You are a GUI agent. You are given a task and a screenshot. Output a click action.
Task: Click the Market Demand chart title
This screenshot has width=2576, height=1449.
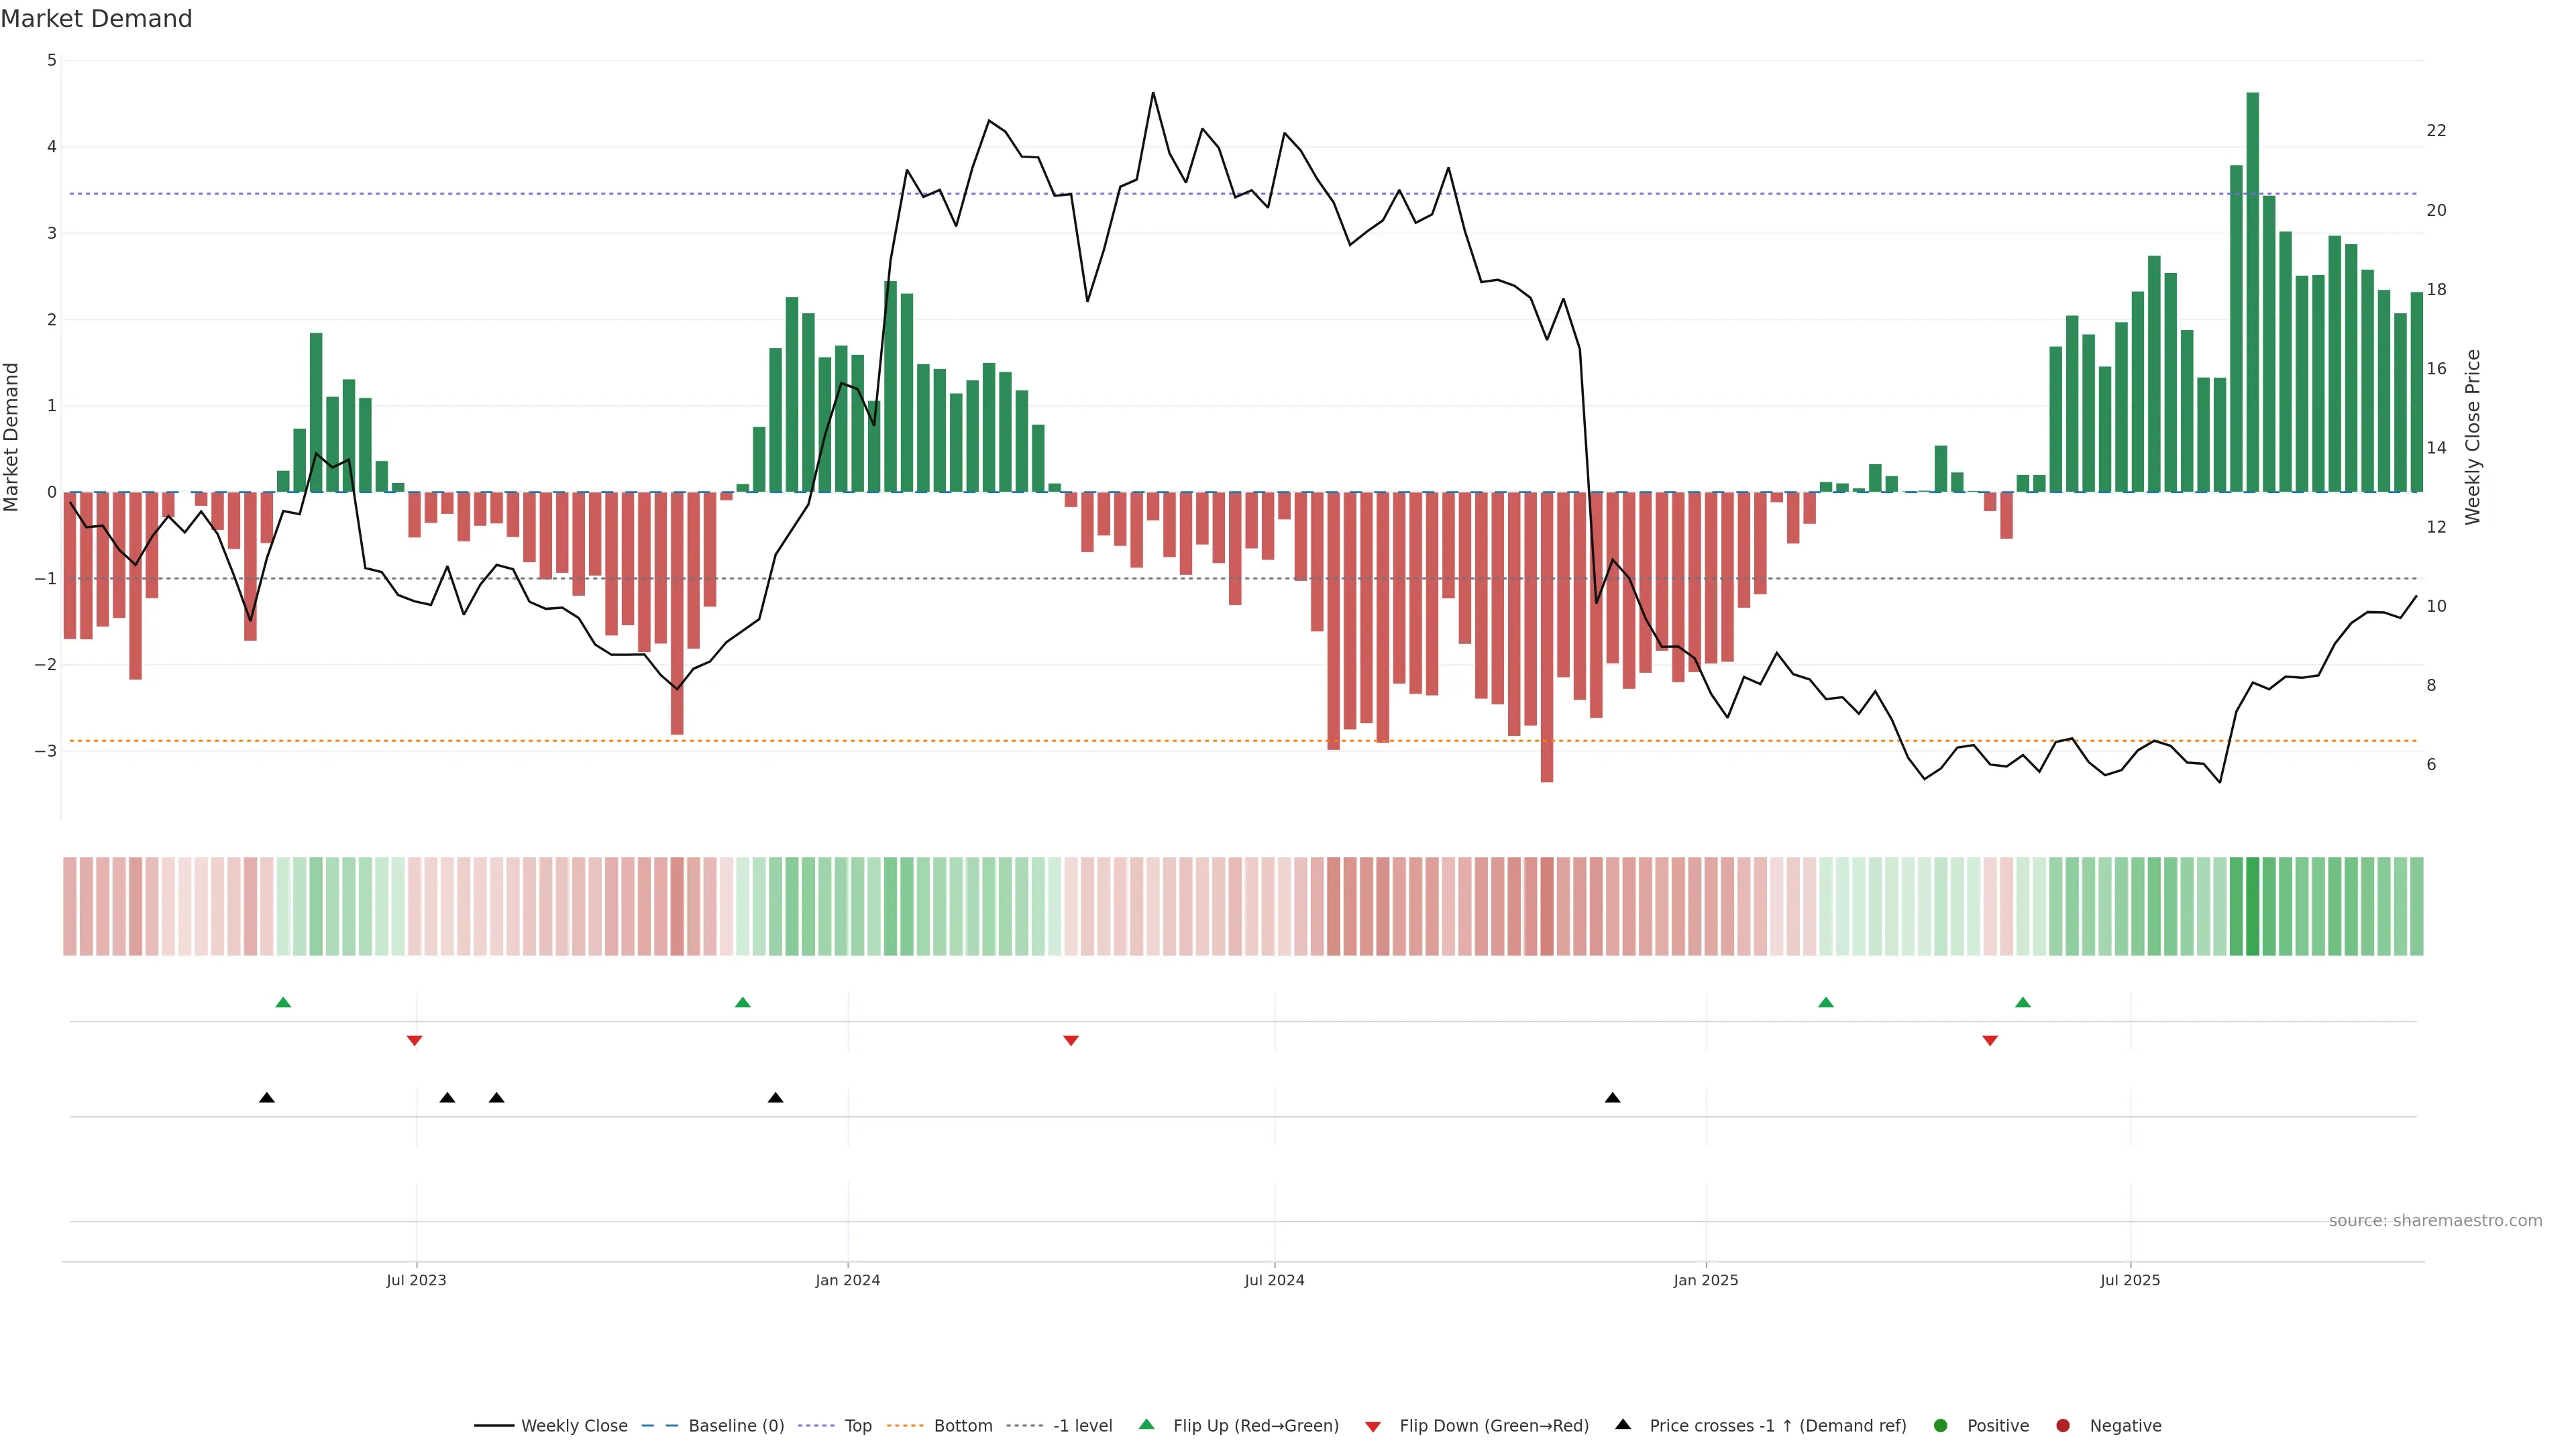pos(96,19)
